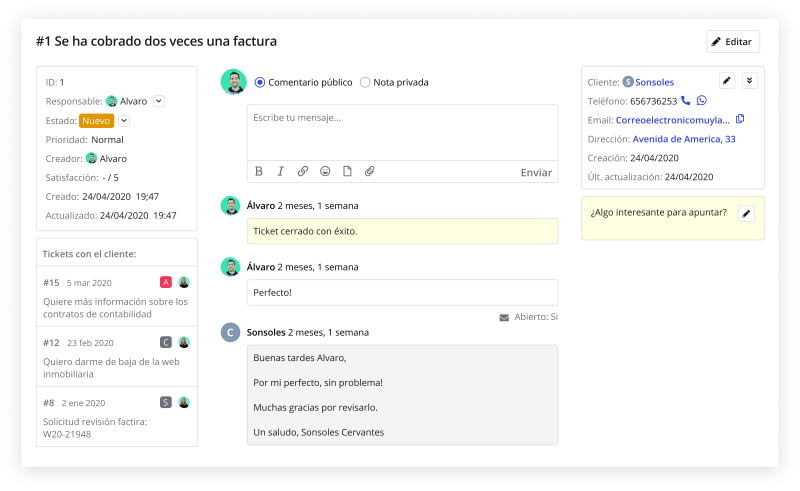Click the Editar button
The image size is (800, 491).
click(x=733, y=42)
